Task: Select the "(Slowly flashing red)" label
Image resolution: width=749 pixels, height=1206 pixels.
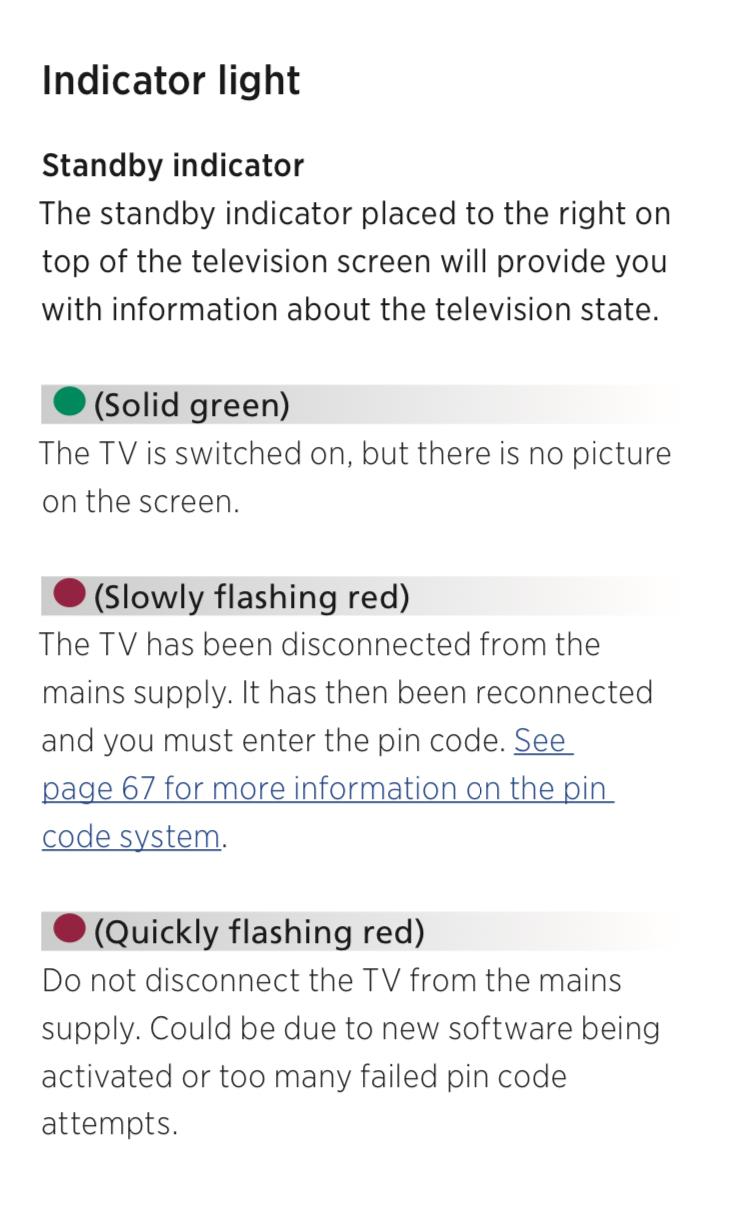Action: 251,597
